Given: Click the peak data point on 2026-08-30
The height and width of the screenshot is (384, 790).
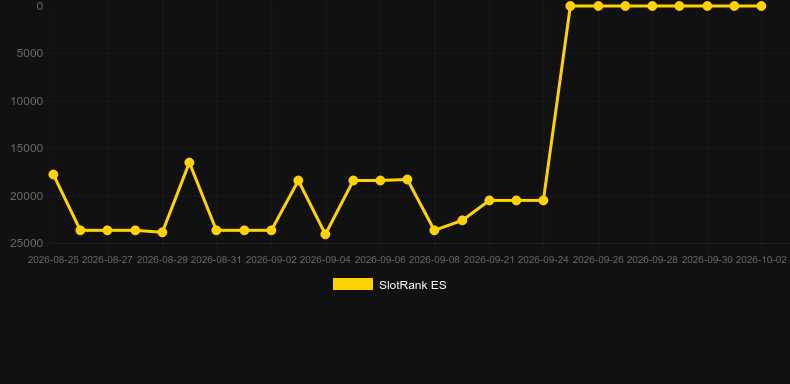Looking at the screenshot, I should pyautogui.click(x=189, y=162).
